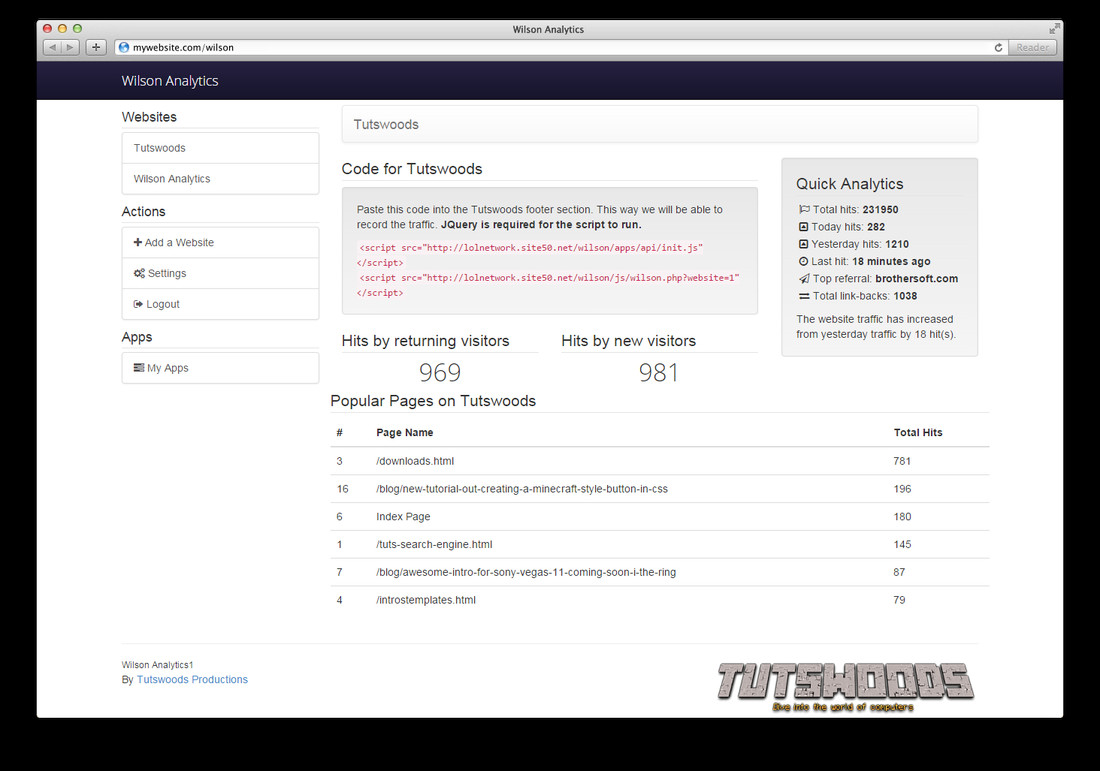Click the plus icon beside Add a Website
The width and height of the screenshot is (1100, 771).
138,242
